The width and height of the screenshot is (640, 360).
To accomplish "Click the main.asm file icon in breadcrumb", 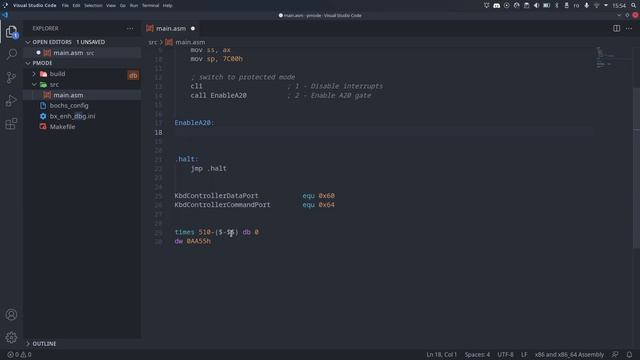I will [x=169, y=42].
